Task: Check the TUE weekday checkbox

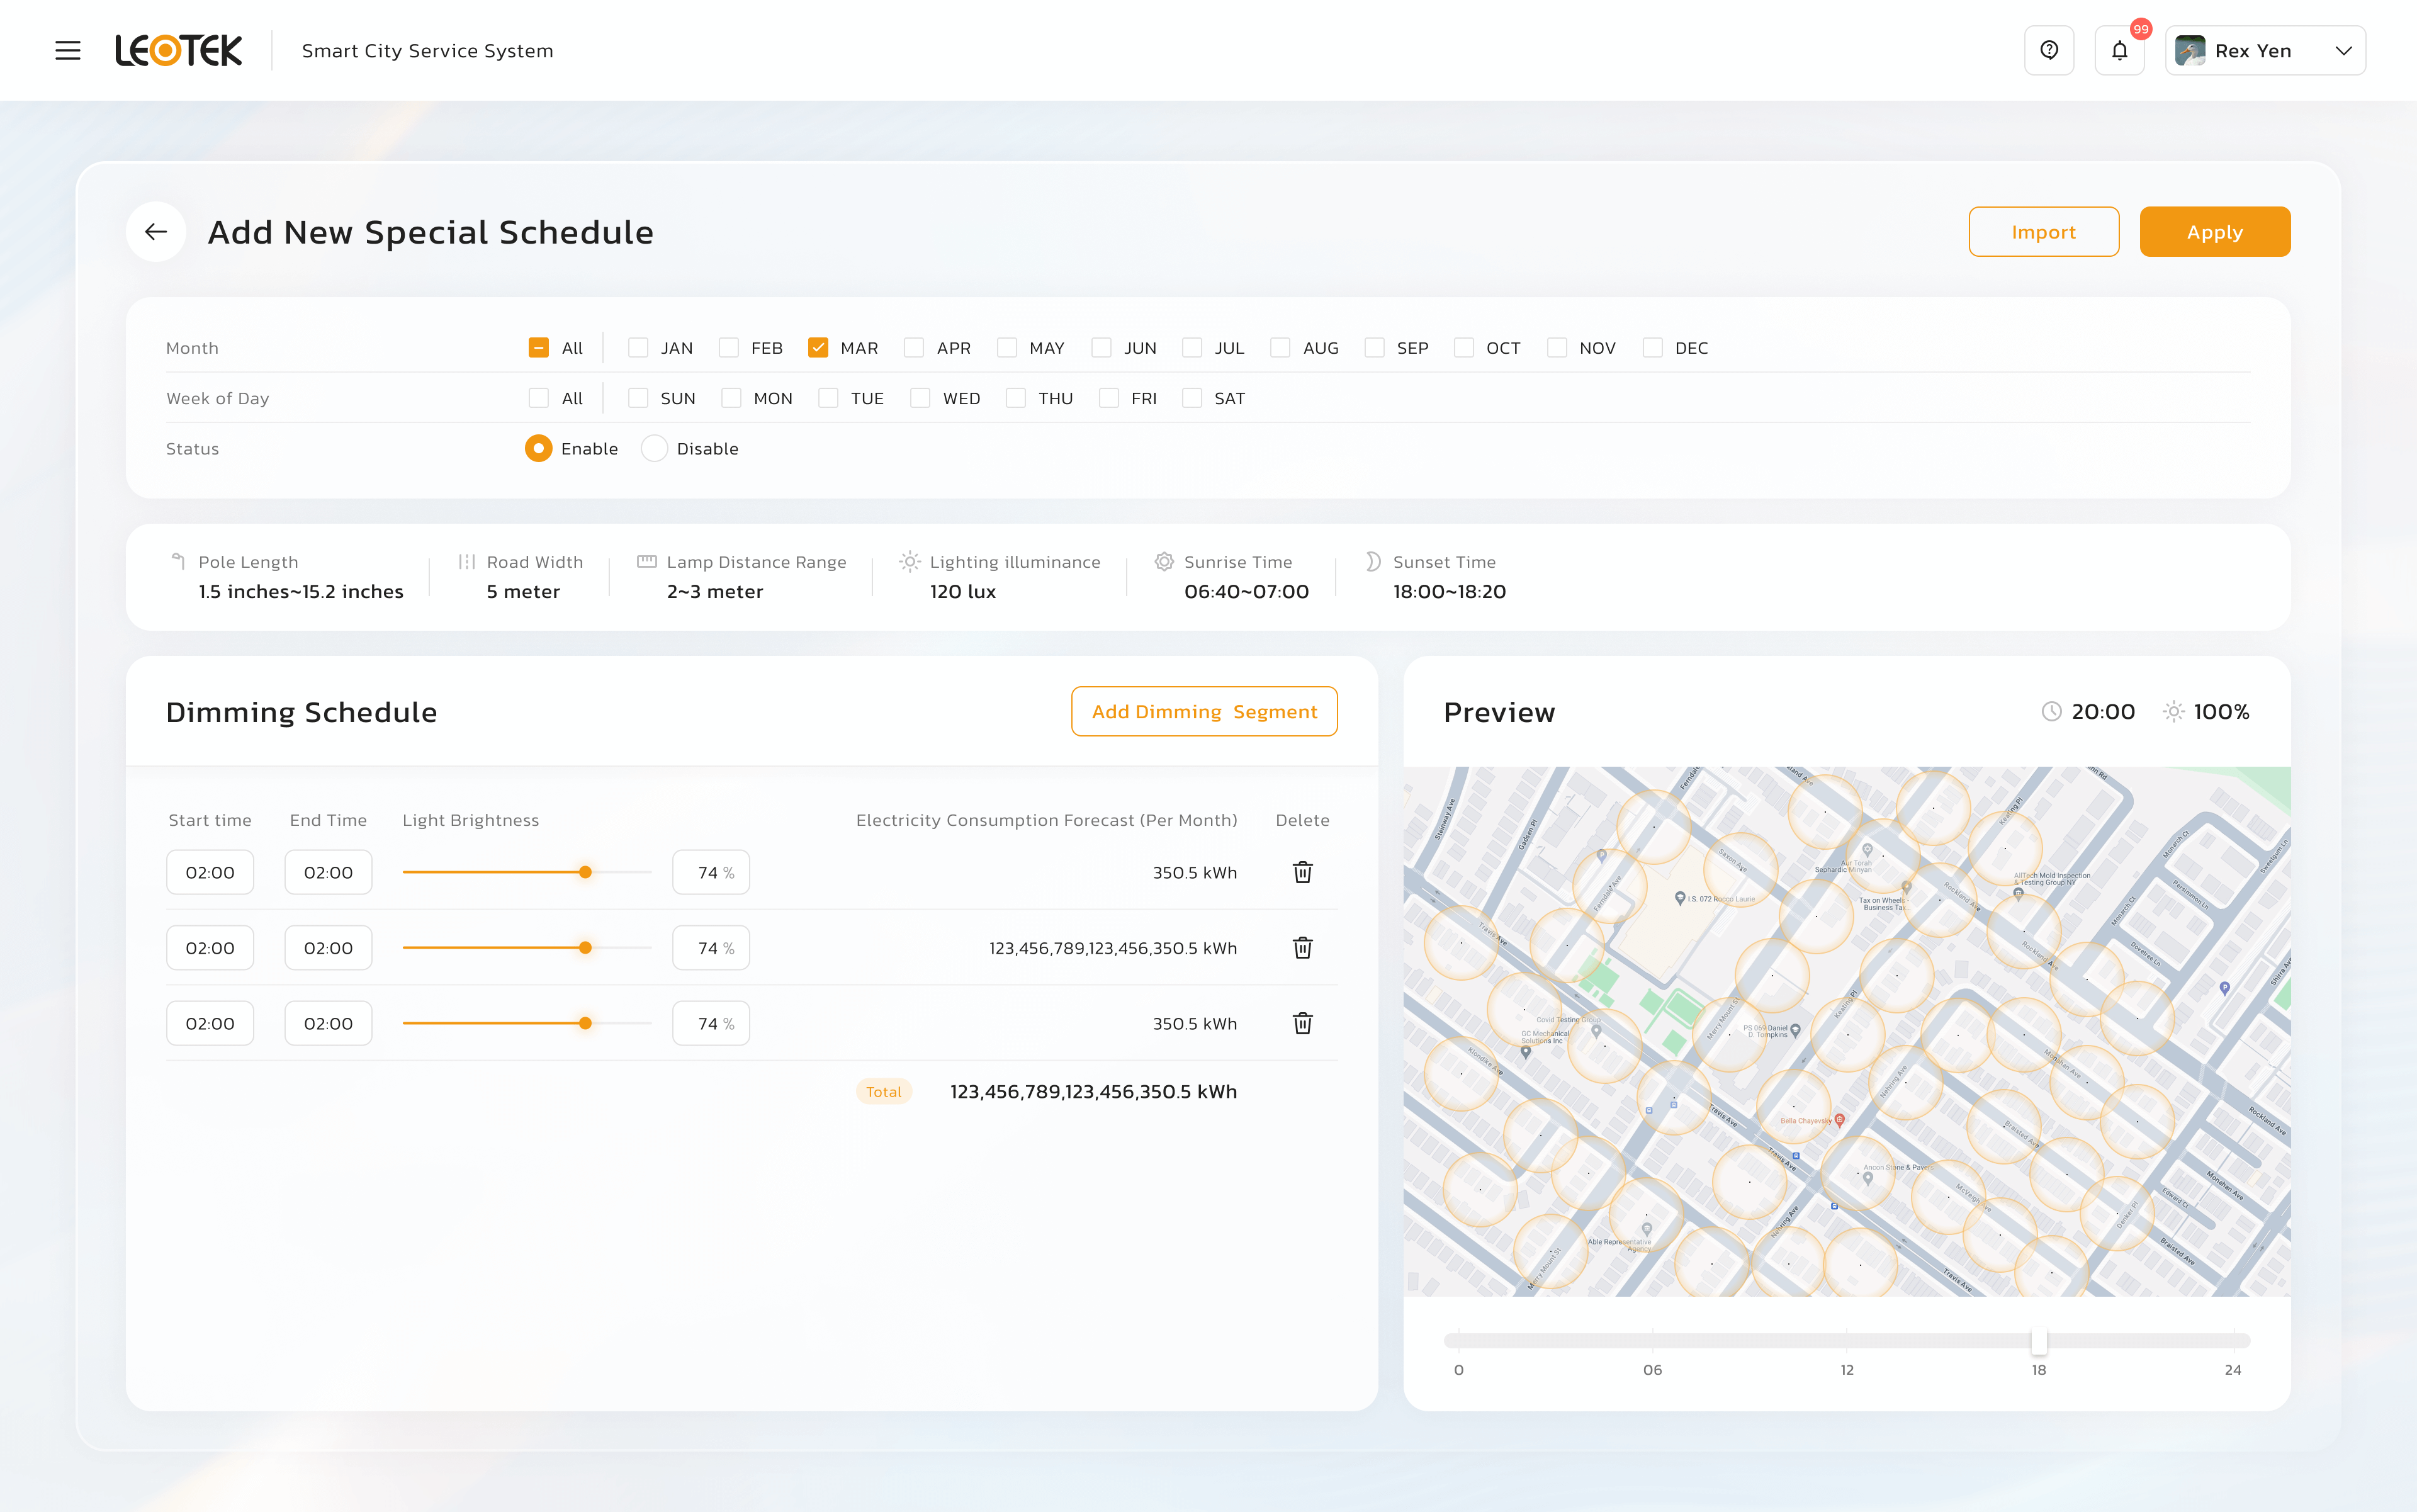Action: click(828, 398)
